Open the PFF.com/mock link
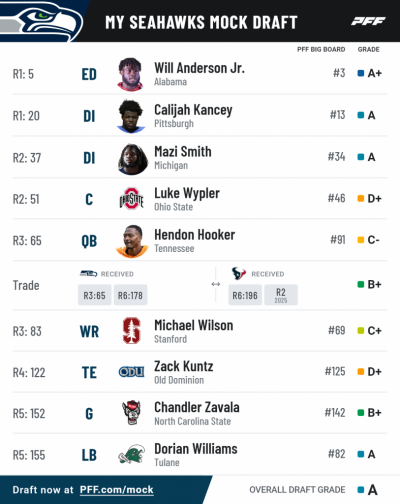The height and width of the screenshot is (504, 400). (x=117, y=490)
